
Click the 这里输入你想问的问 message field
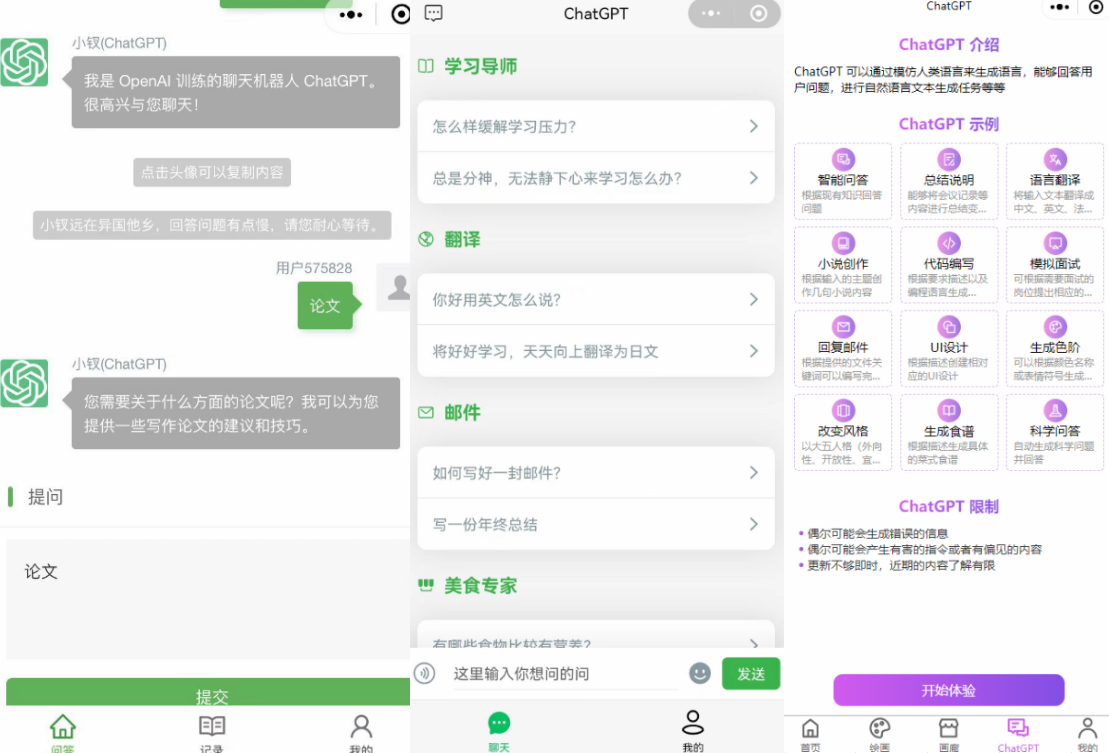point(564,673)
